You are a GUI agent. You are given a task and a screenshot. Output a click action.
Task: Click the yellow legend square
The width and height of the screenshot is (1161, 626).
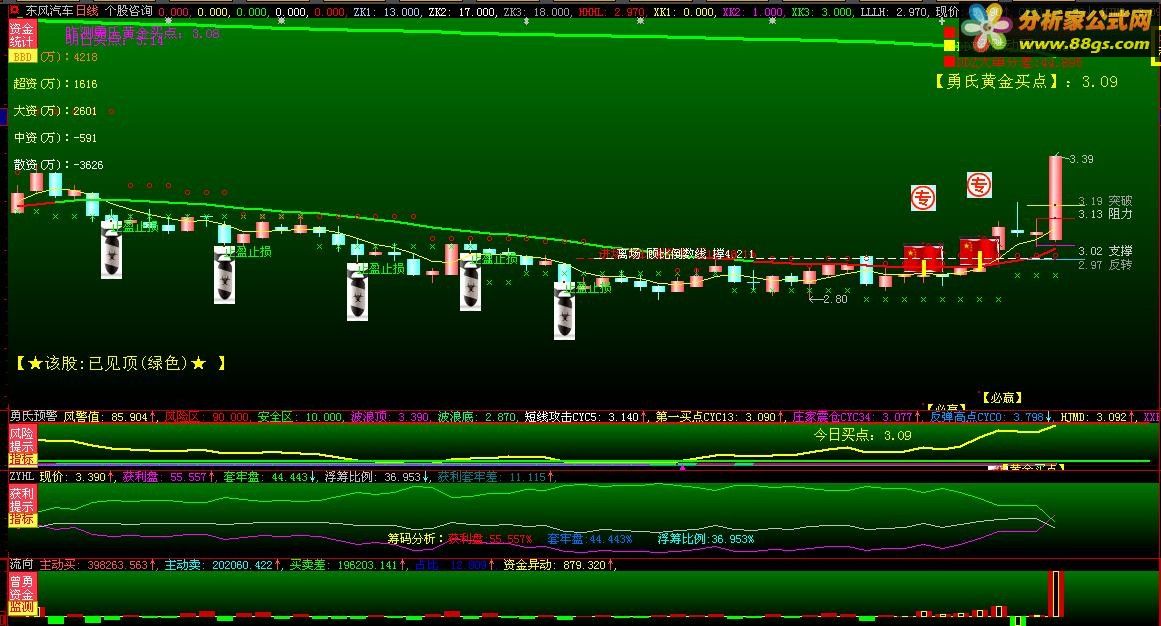point(949,46)
